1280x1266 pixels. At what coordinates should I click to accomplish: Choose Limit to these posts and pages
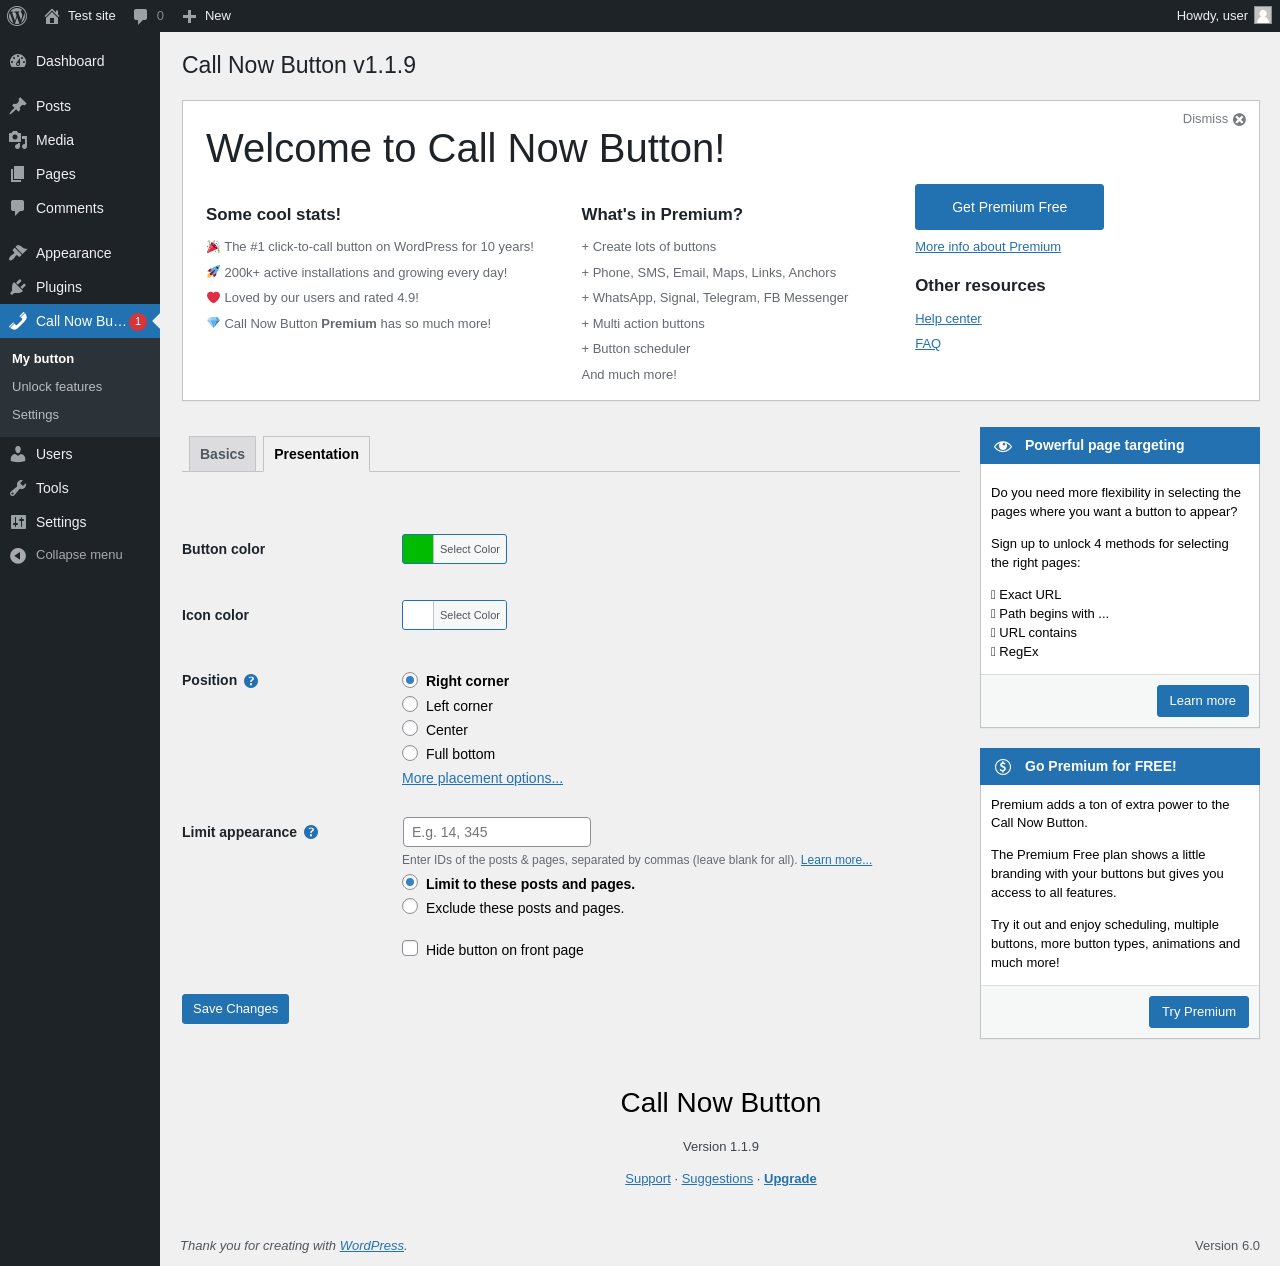point(410,882)
